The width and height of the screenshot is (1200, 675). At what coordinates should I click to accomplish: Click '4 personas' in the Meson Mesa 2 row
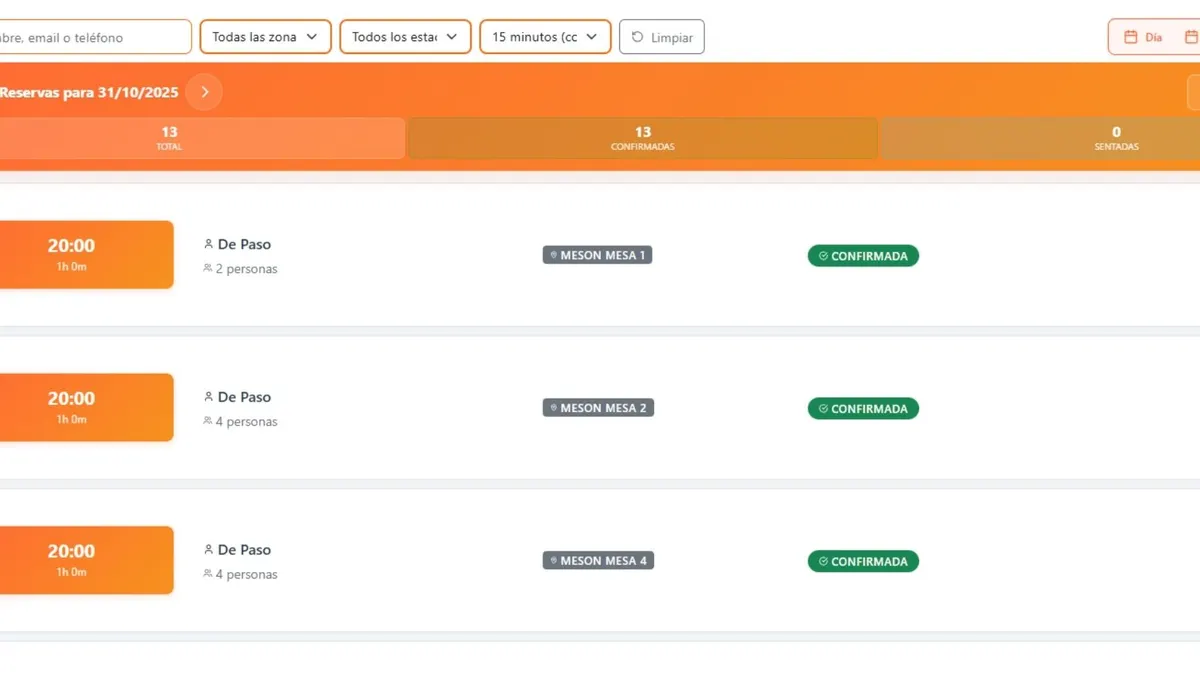(247, 422)
